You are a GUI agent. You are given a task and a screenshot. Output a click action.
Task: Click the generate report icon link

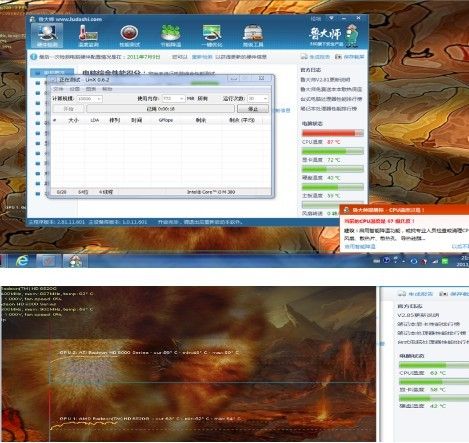tap(315, 57)
